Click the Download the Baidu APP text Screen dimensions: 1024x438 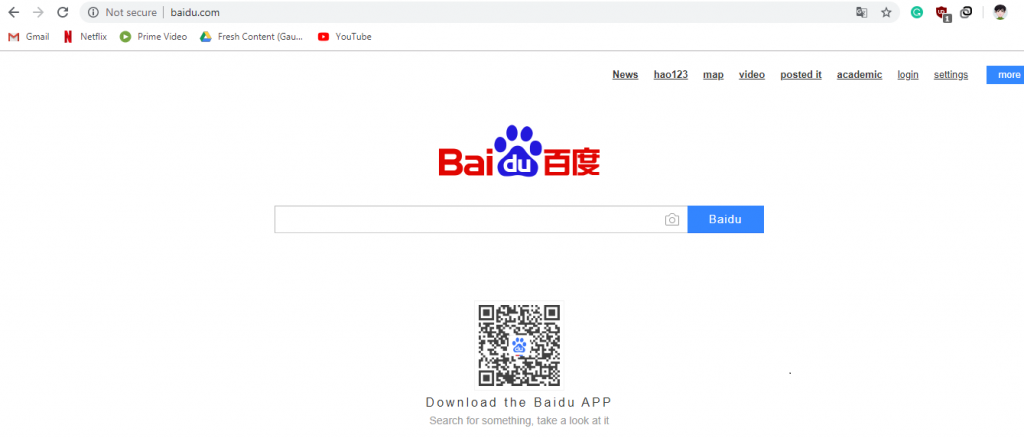pos(519,402)
